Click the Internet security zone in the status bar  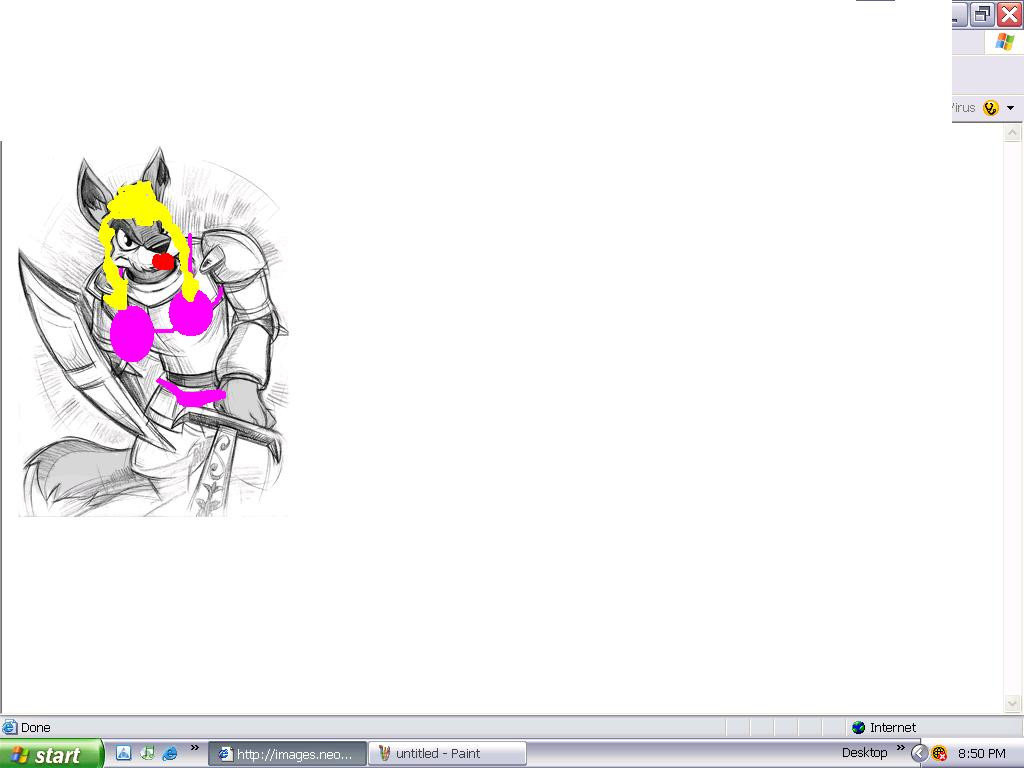pyautogui.click(x=884, y=728)
